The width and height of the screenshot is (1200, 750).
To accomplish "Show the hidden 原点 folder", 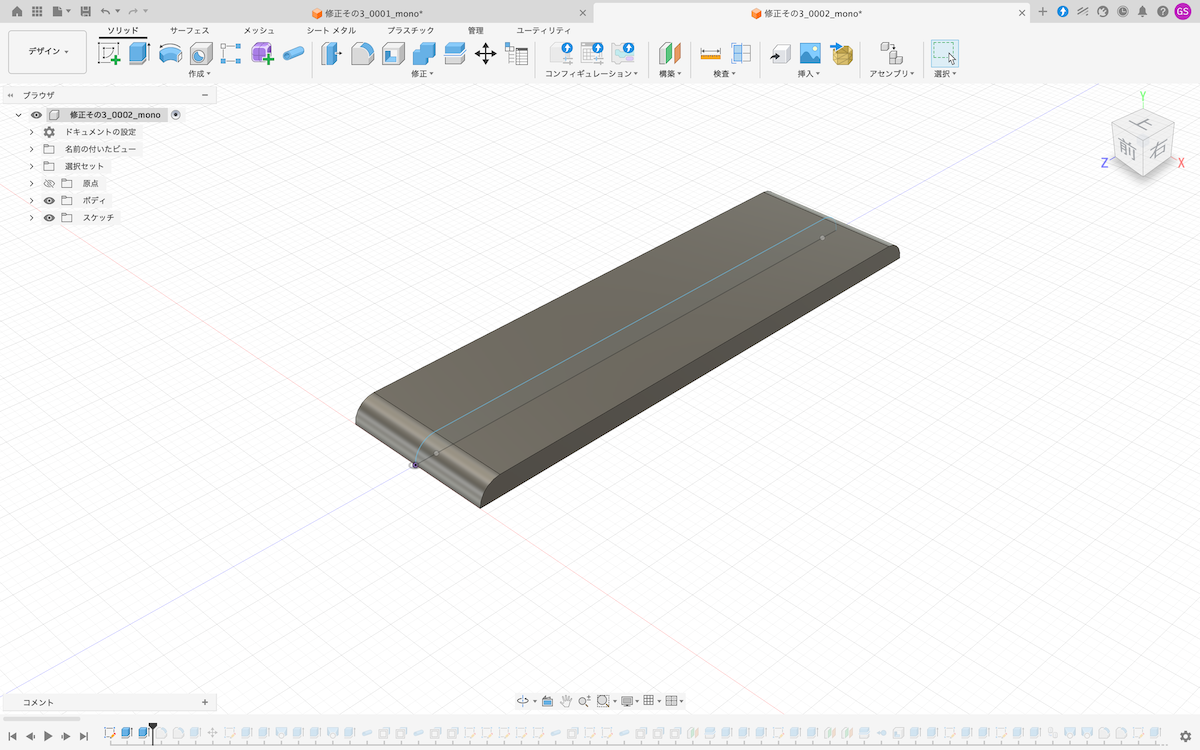I will pos(49,184).
